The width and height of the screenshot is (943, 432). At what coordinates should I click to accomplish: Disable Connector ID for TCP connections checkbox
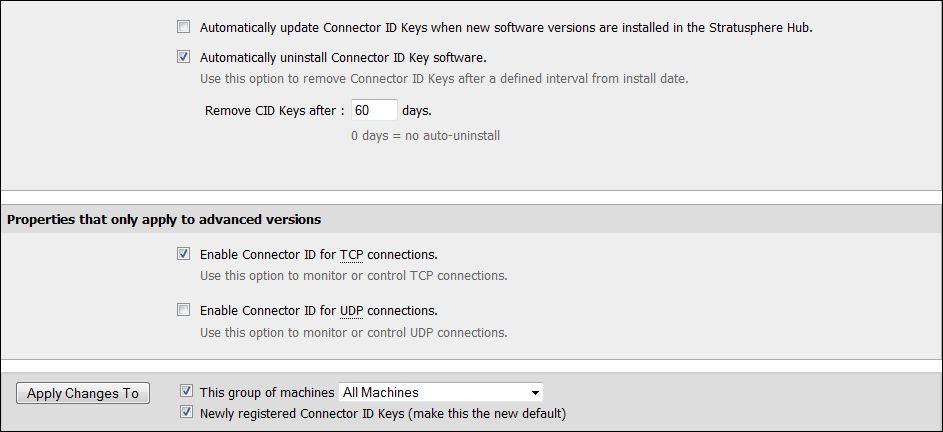183,254
